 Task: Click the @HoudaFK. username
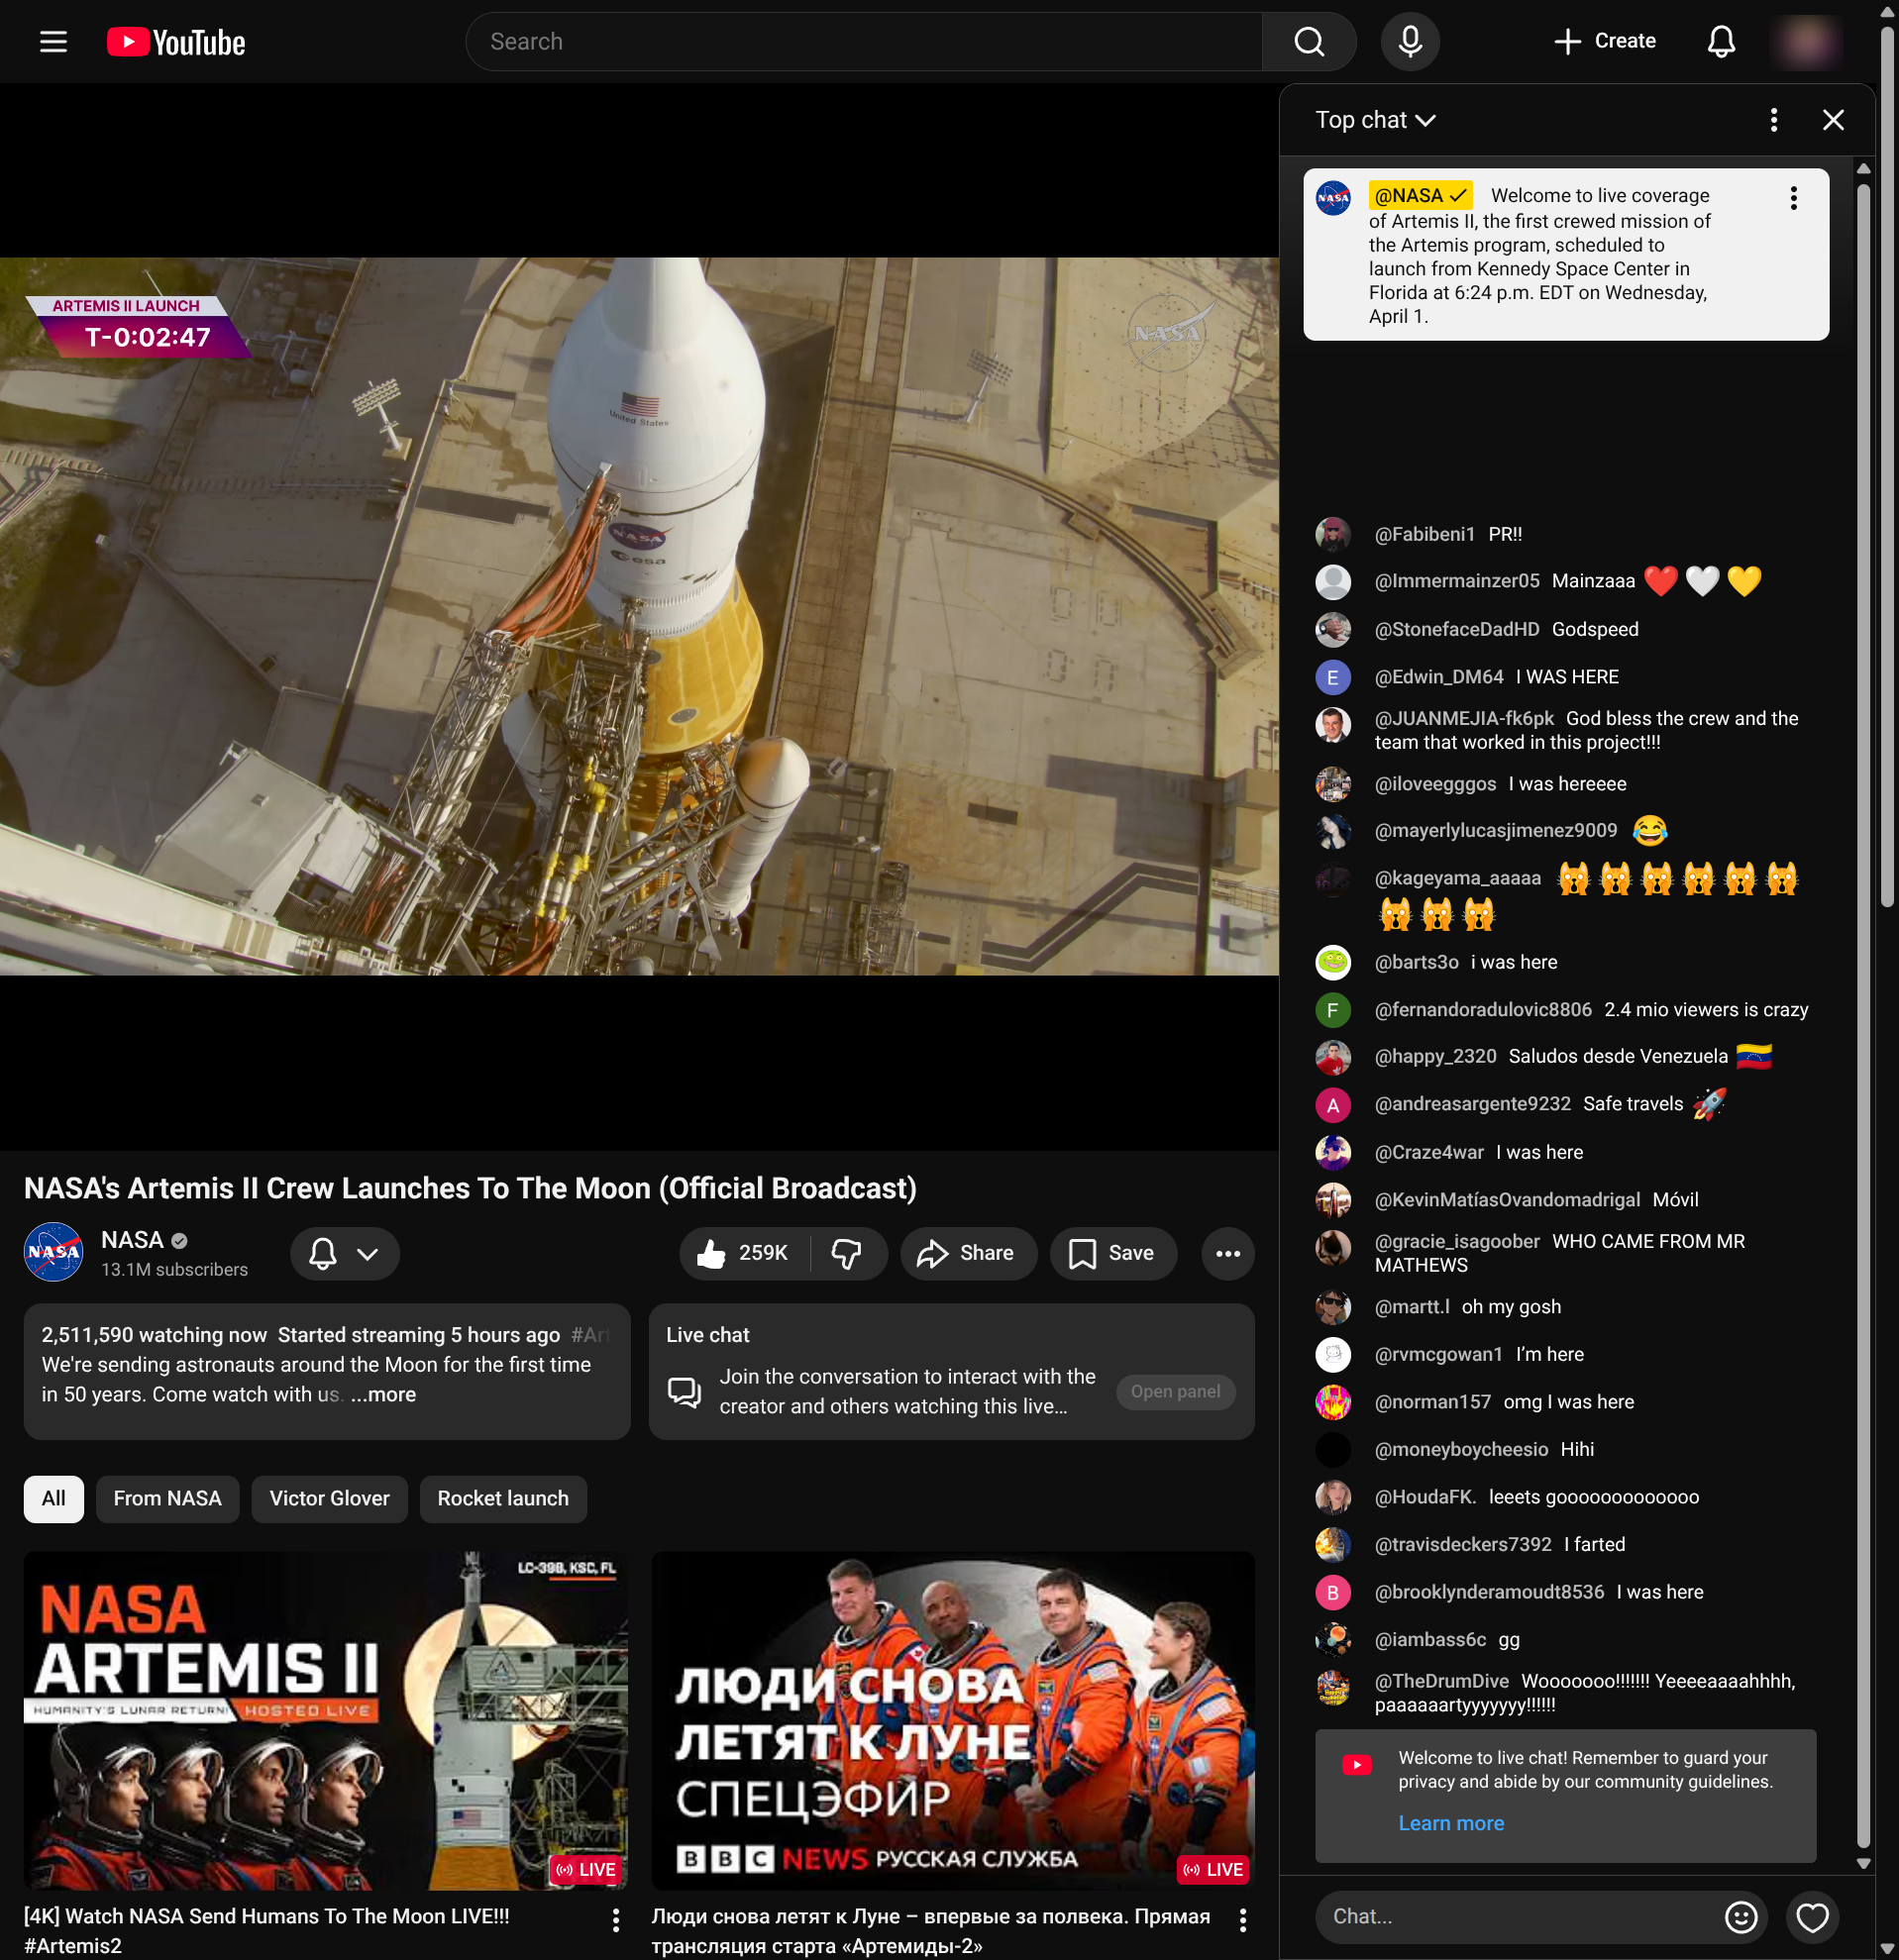1425,1497
